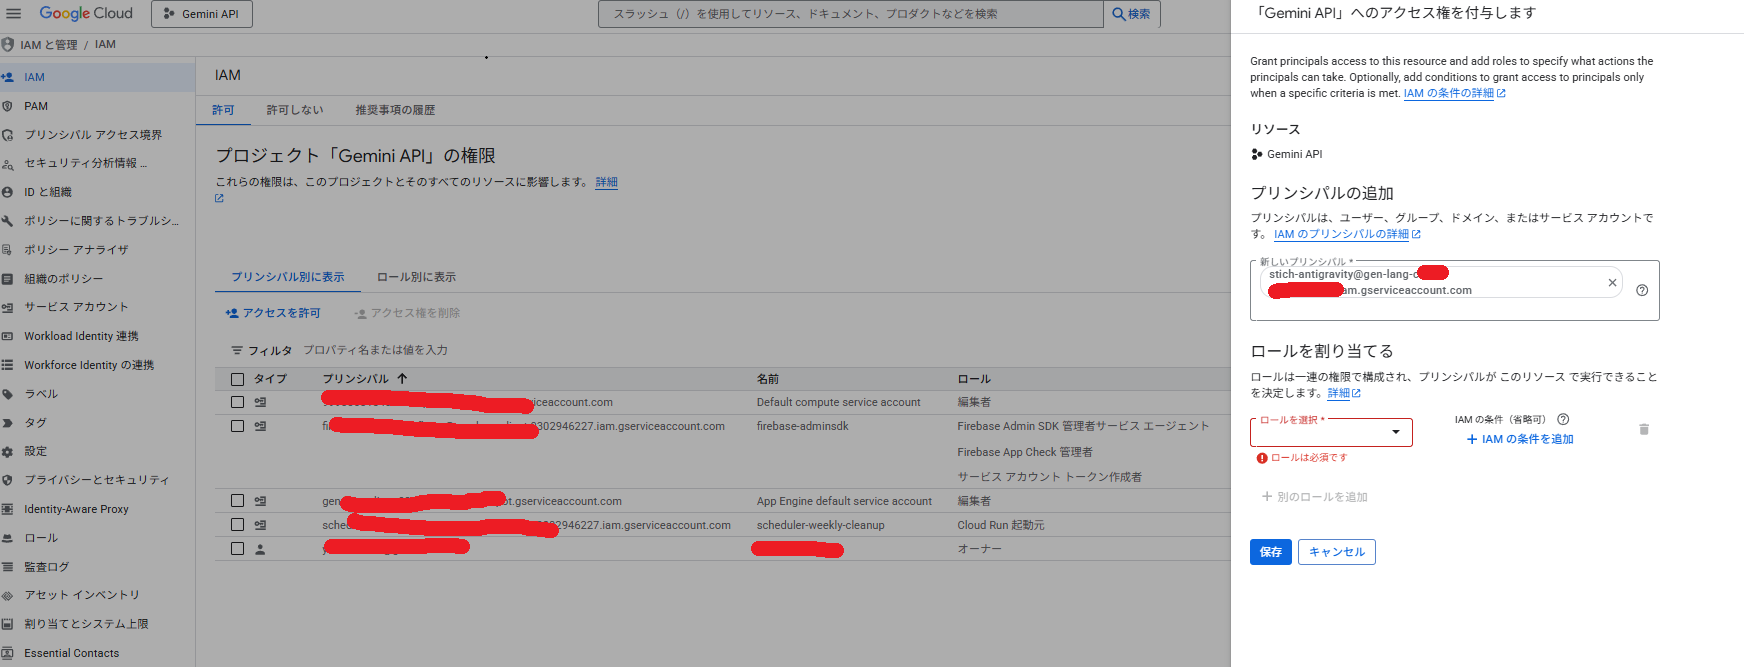Click the 保存 button

tap(1270, 552)
